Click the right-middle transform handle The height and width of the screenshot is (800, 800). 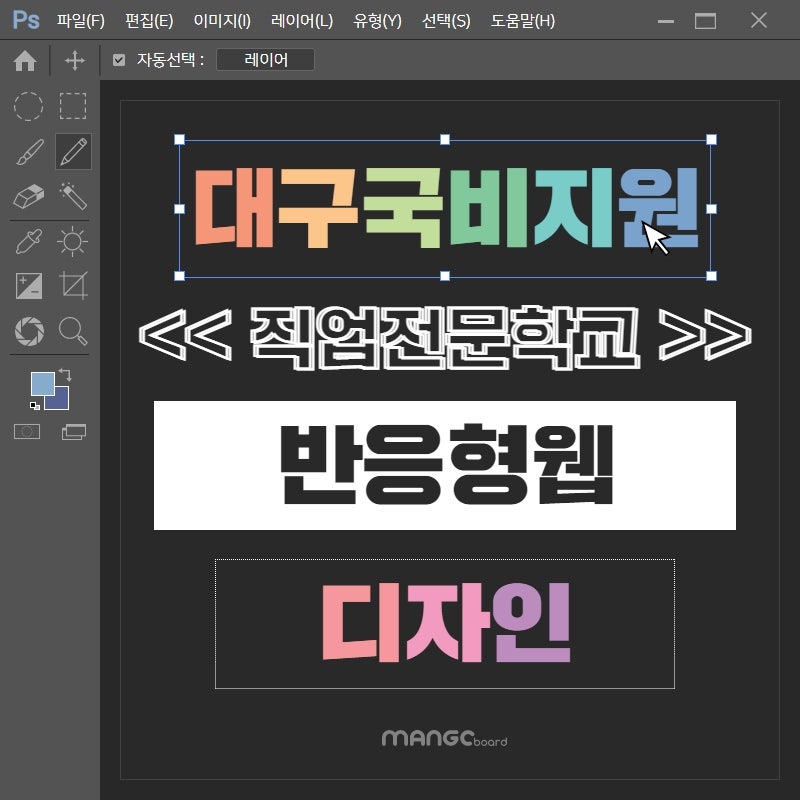(711, 208)
